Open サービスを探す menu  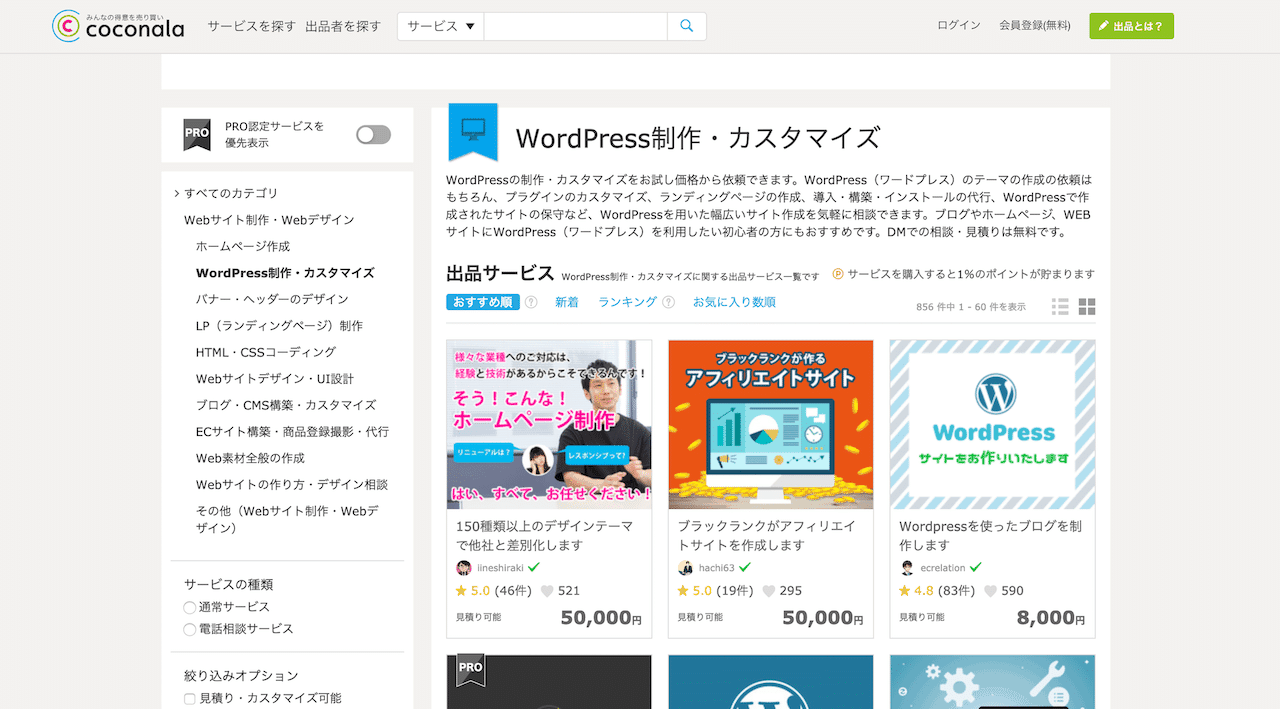click(252, 26)
